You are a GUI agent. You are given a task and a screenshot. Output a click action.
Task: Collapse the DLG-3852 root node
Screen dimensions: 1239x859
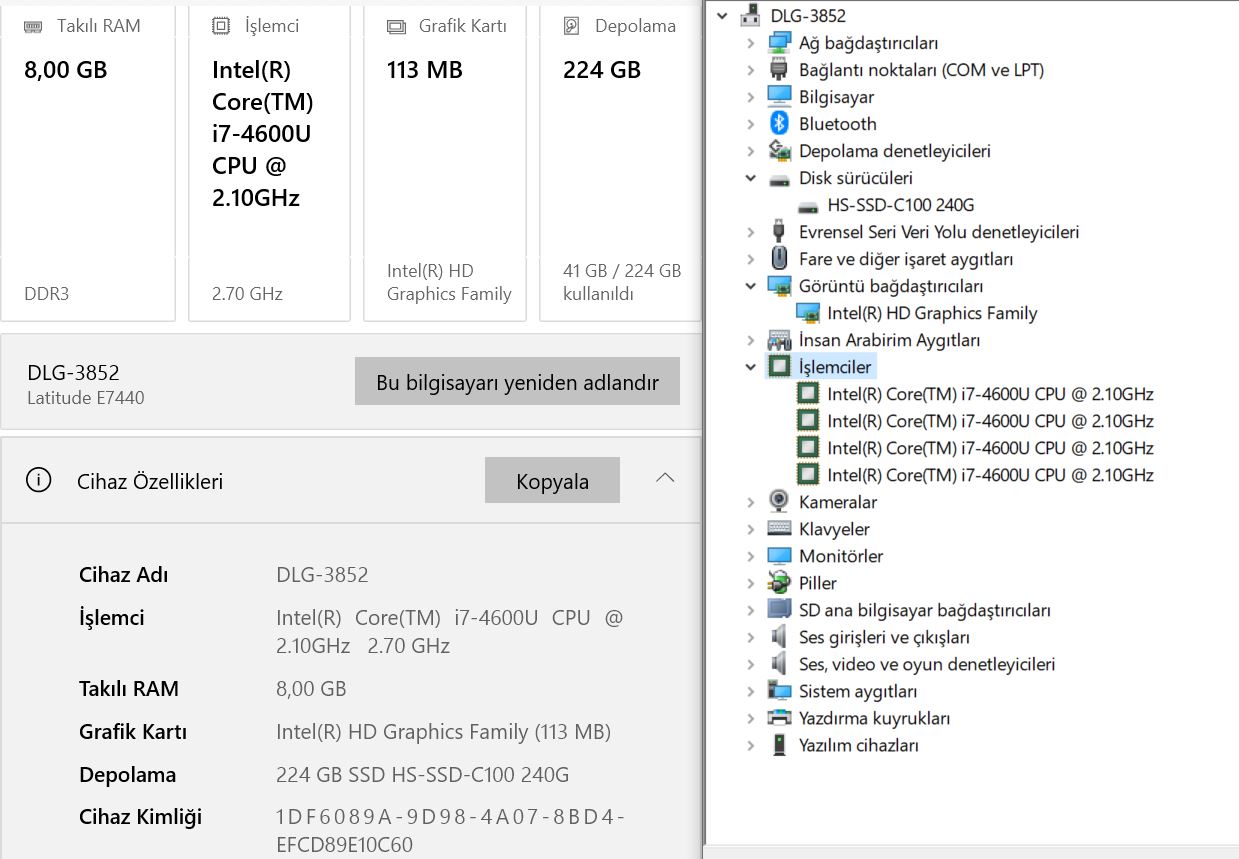[x=722, y=16]
